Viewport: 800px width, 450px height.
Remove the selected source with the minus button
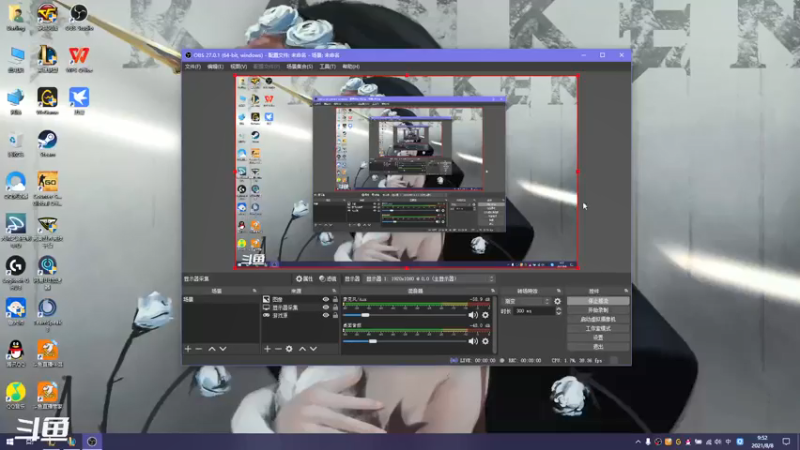(x=278, y=349)
